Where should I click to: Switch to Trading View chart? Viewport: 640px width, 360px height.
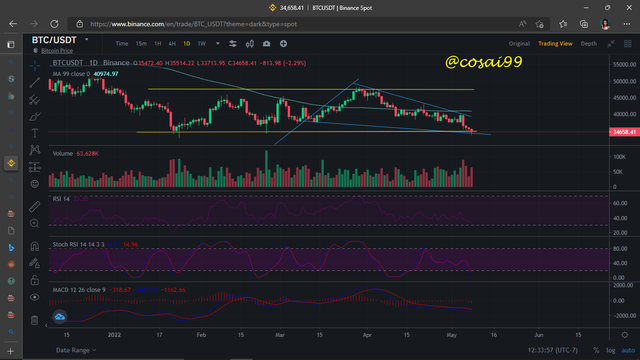click(x=555, y=44)
